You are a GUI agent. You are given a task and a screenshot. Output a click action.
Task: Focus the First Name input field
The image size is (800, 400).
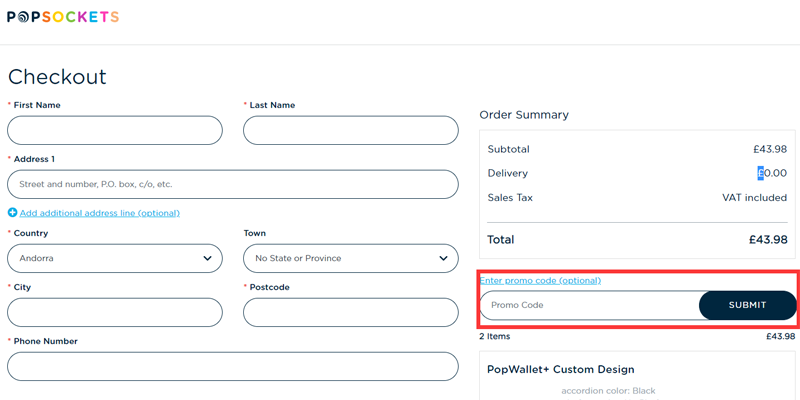tap(114, 130)
